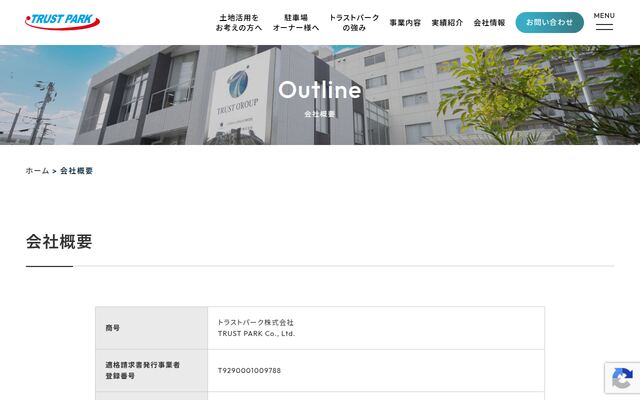Click the 商号 table header cell

(x=151, y=328)
